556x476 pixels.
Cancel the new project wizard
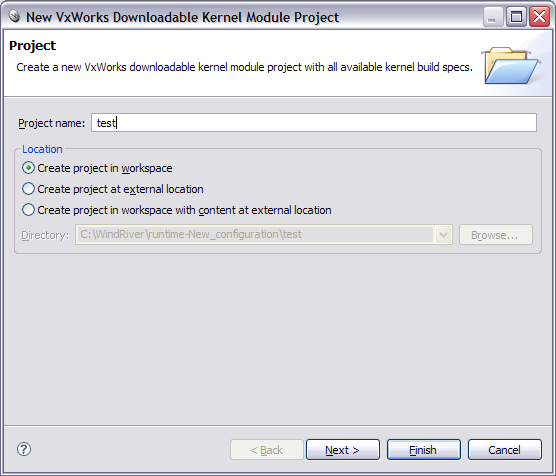505,450
